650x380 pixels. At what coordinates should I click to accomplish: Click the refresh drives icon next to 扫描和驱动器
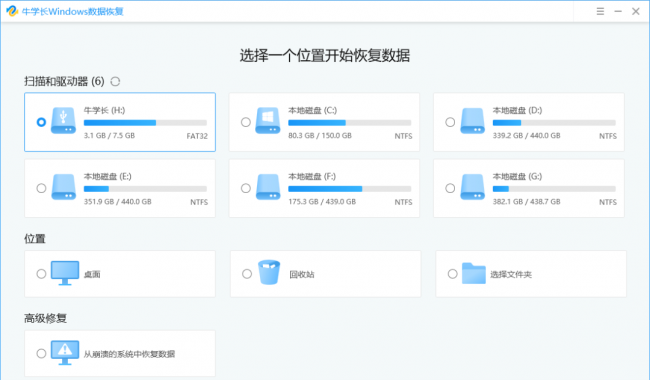click(x=115, y=82)
